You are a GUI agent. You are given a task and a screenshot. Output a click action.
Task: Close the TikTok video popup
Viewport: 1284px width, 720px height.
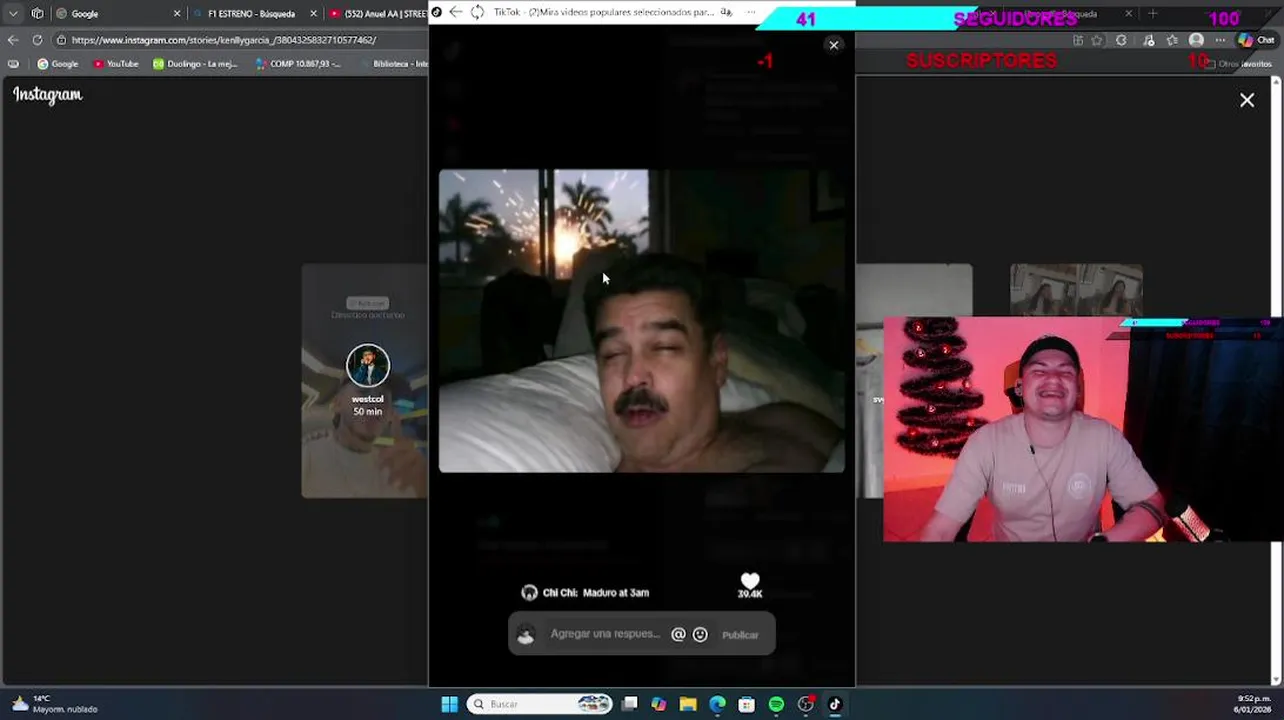click(834, 45)
